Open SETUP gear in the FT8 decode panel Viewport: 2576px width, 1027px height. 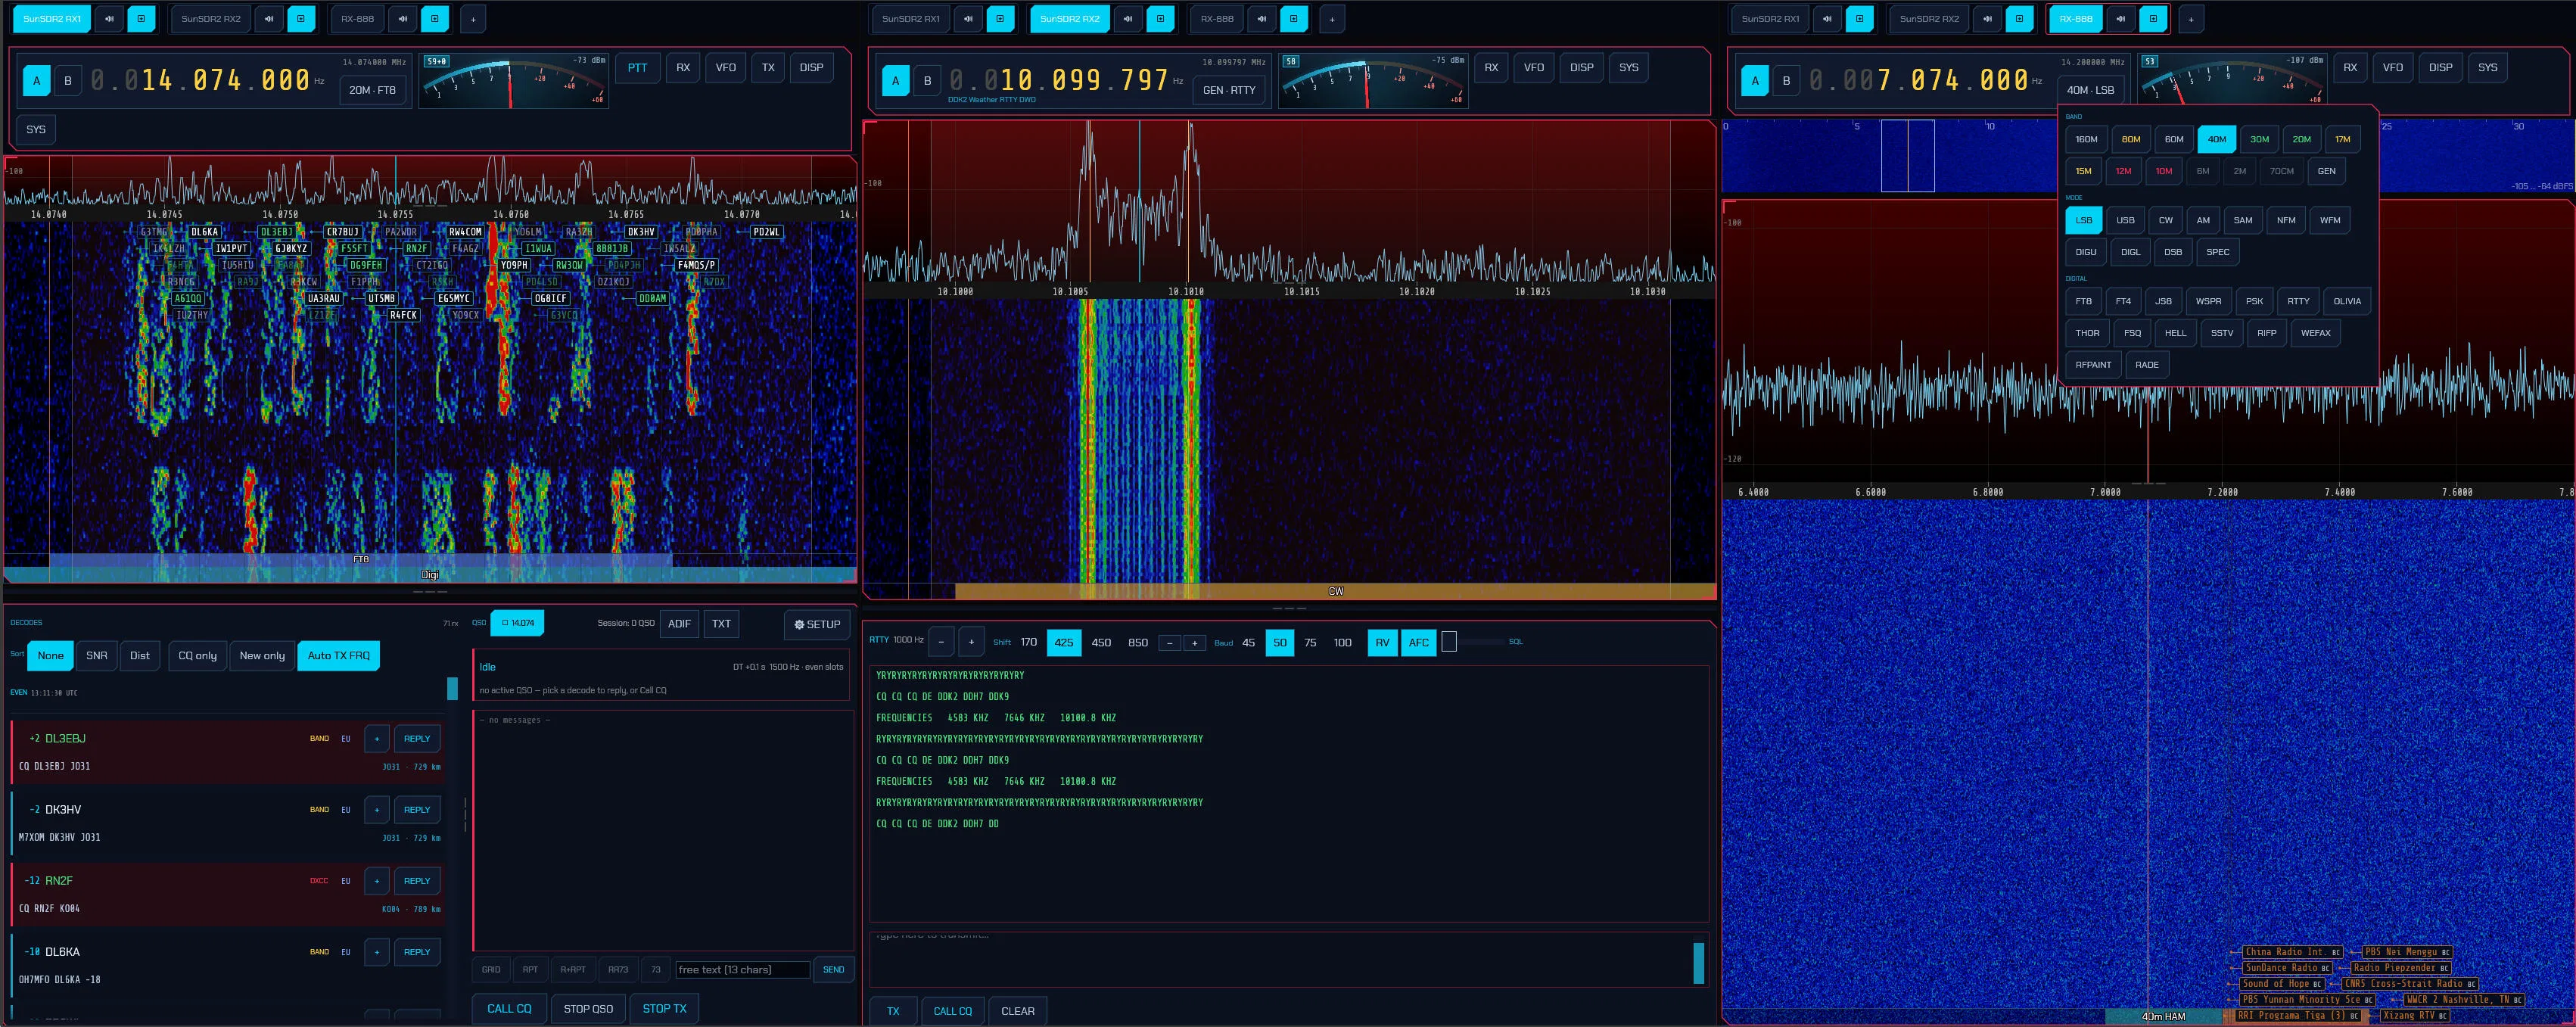(817, 624)
